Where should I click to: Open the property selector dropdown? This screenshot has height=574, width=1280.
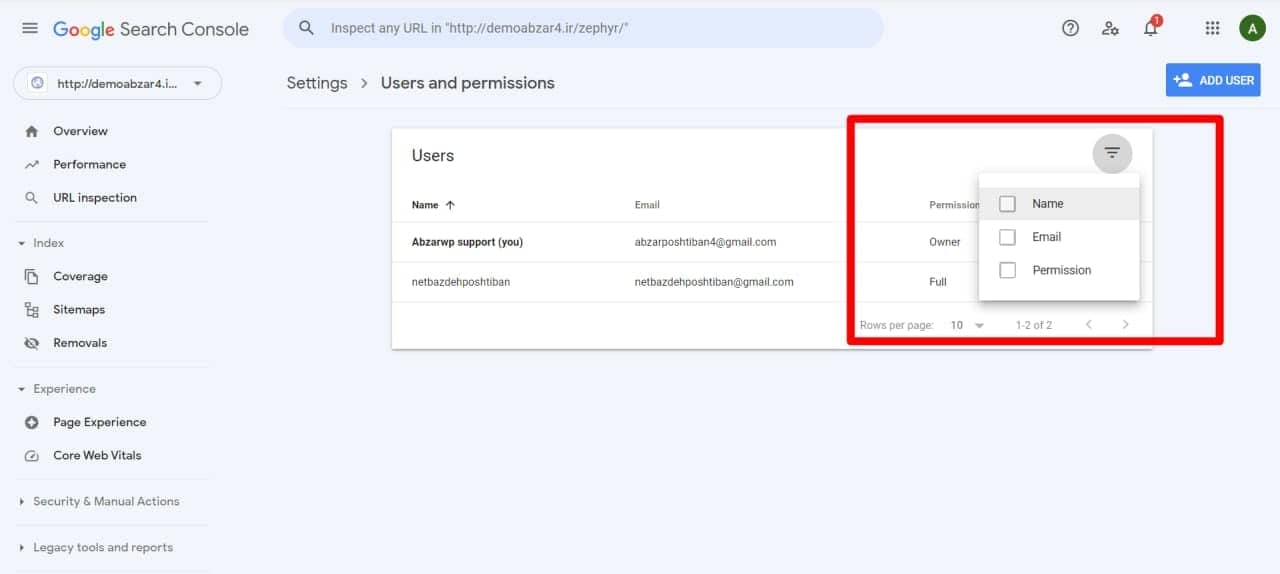pos(118,83)
